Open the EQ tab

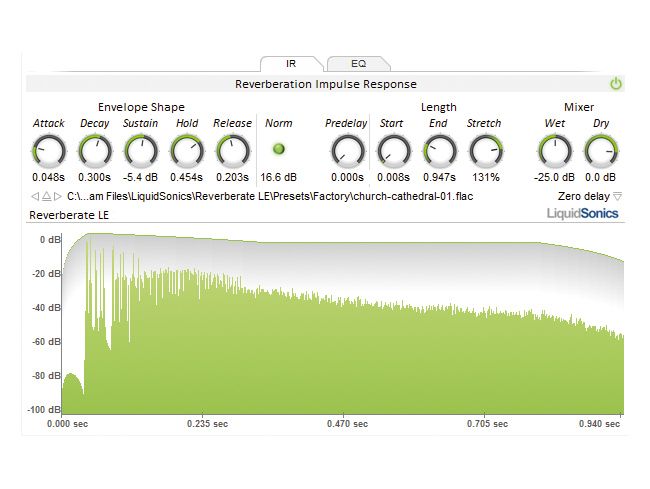point(359,64)
